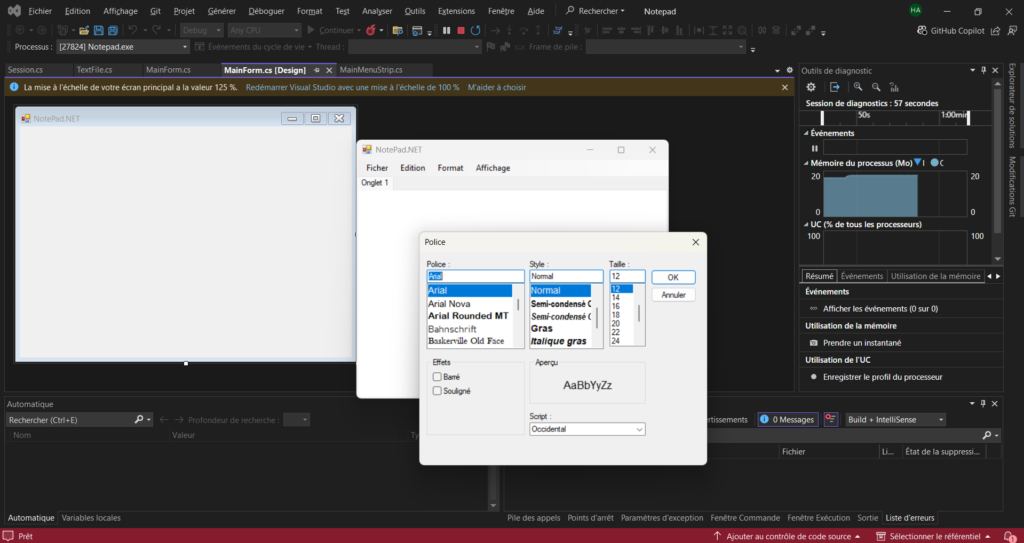Open Diagnostic Tools settings gear icon
The image size is (1024, 543).
coord(811,88)
